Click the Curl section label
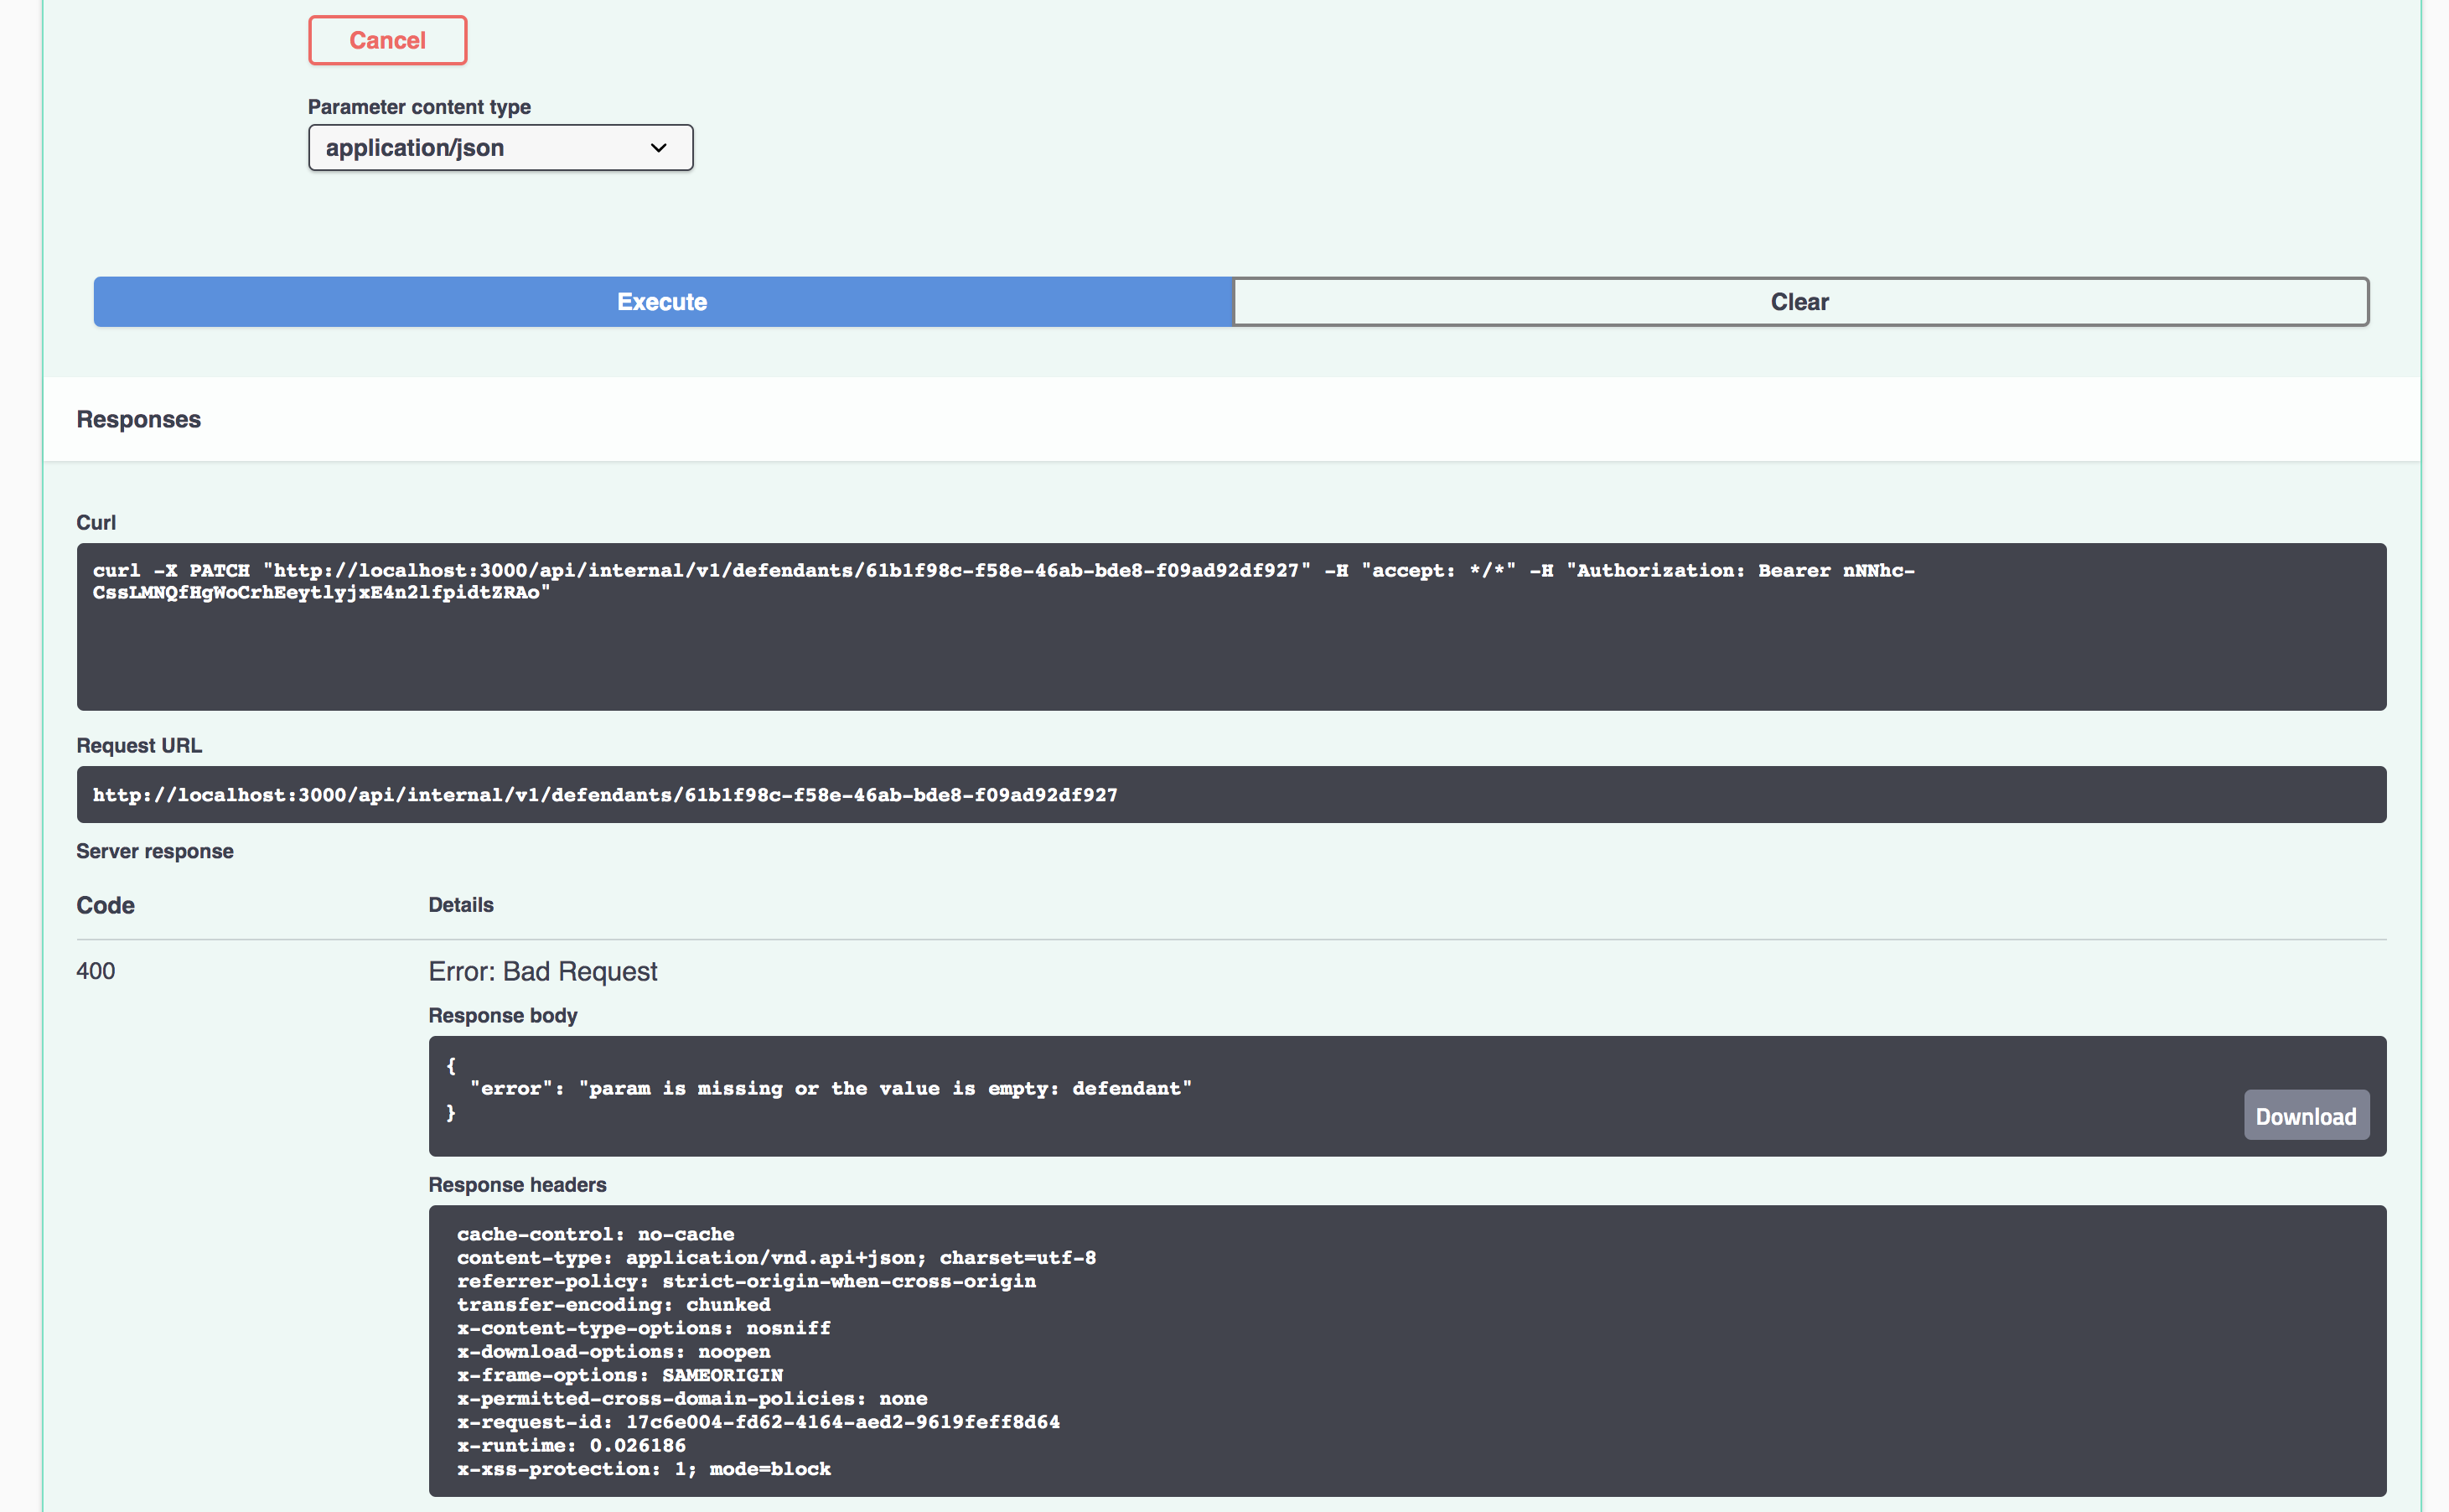The image size is (2449, 1512). pyautogui.click(x=95, y=522)
